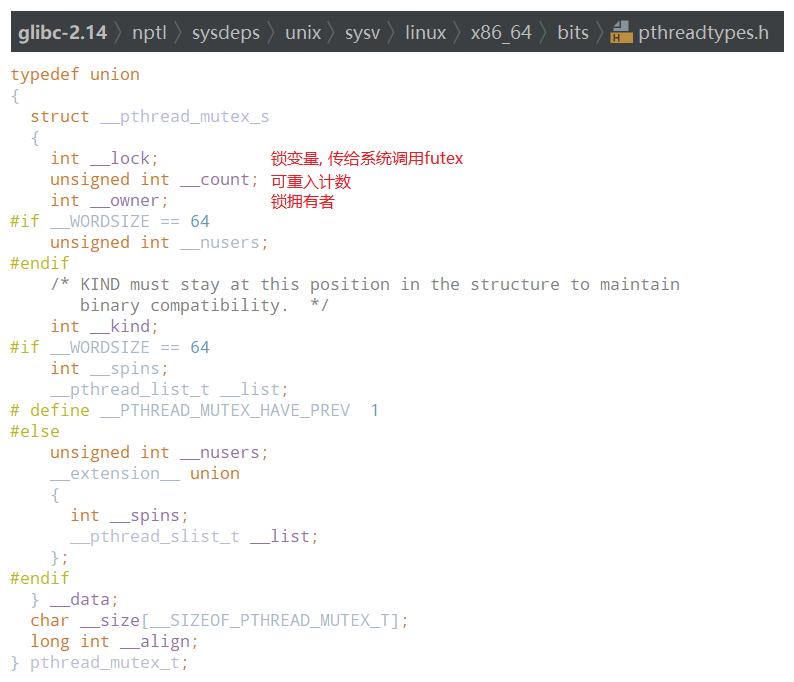Click the red annotation 可重入计数
Viewport: 794px width, 682px height.
pyautogui.click(x=311, y=181)
